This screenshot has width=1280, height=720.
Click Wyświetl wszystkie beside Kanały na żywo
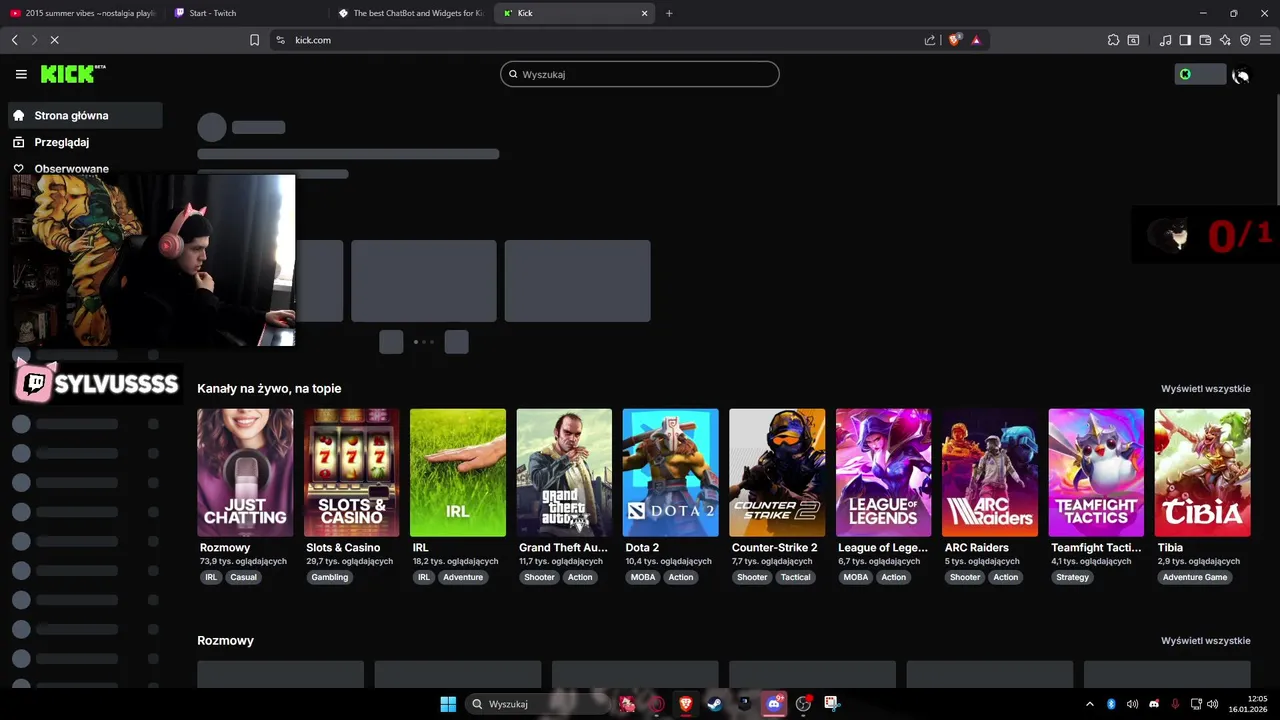[x=1205, y=388]
